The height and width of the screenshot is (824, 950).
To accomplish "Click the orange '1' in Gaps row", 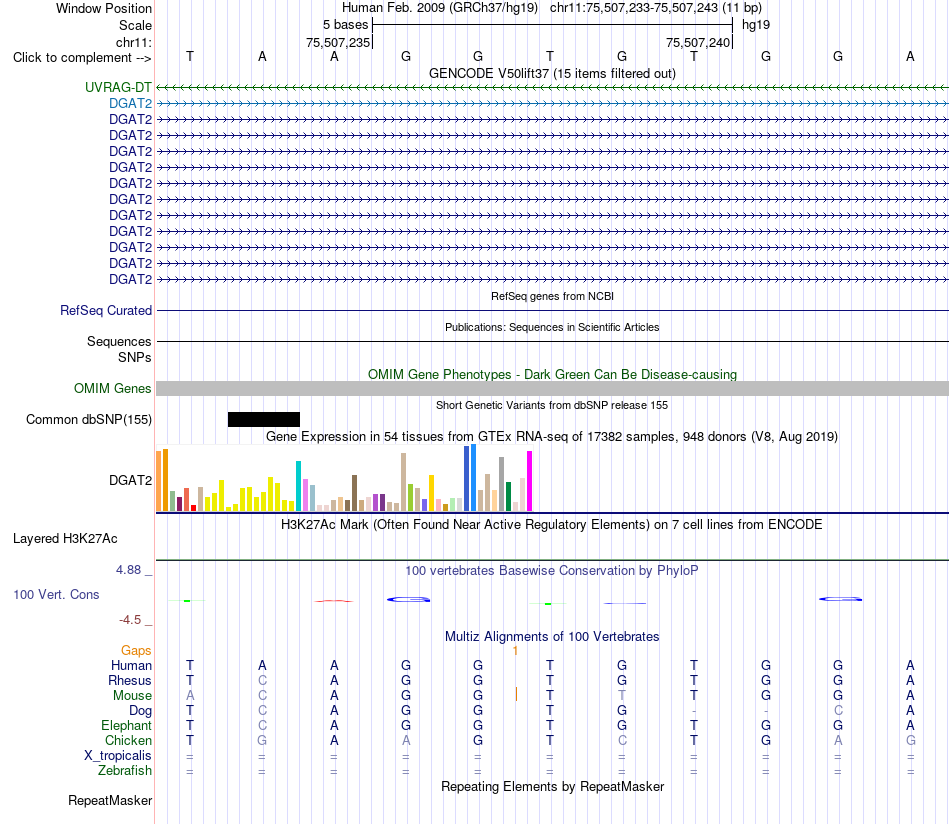I will pyautogui.click(x=515, y=651).
